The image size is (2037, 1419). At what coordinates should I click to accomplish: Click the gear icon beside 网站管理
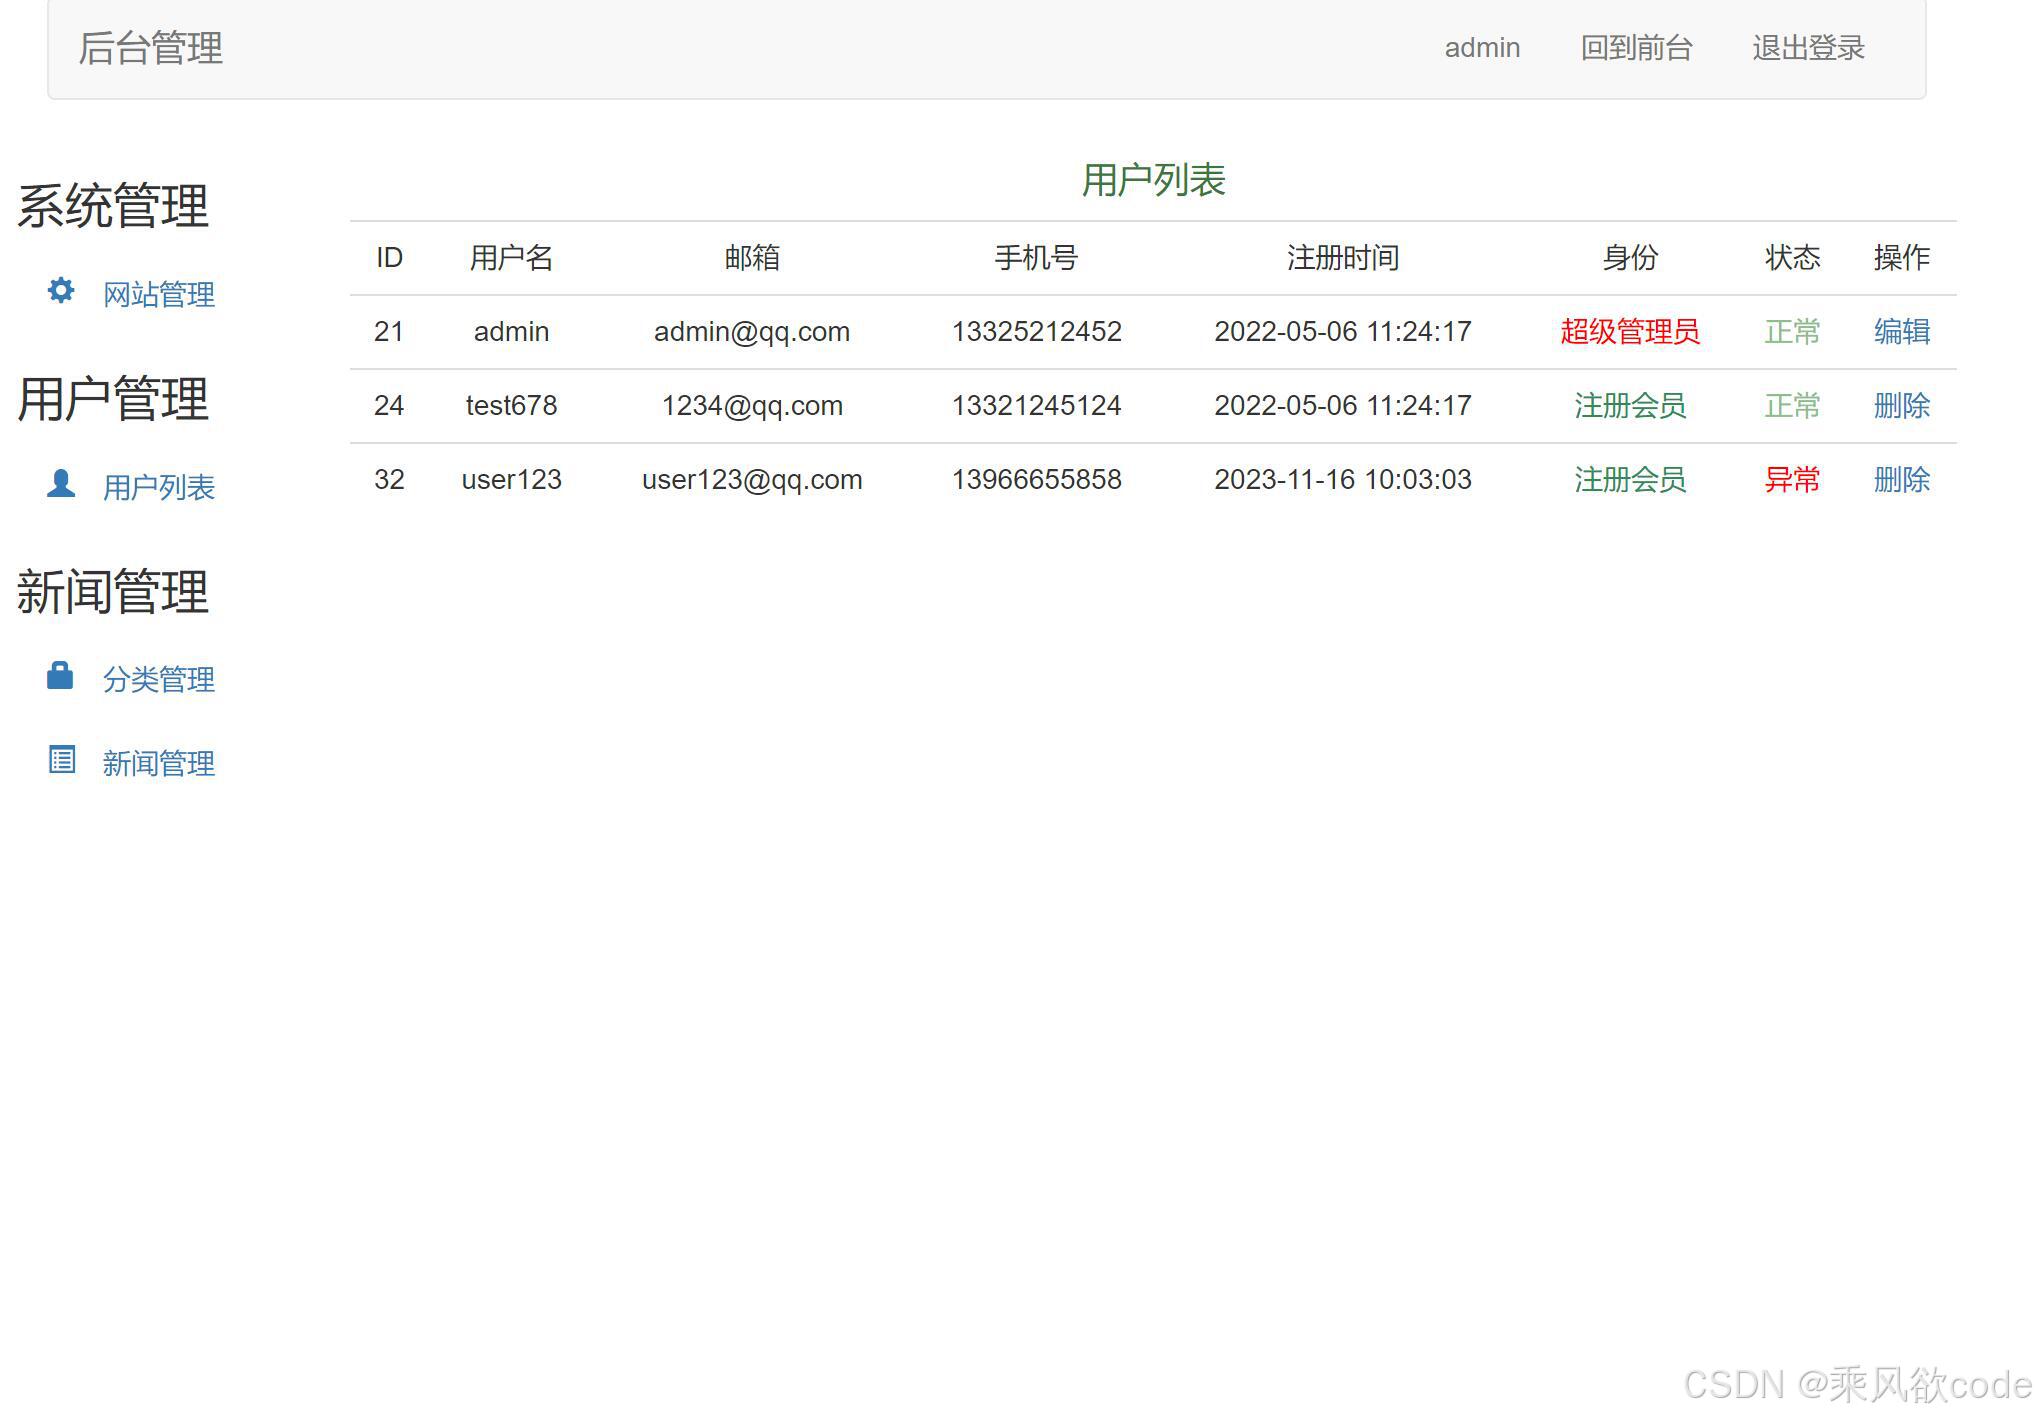click(61, 291)
